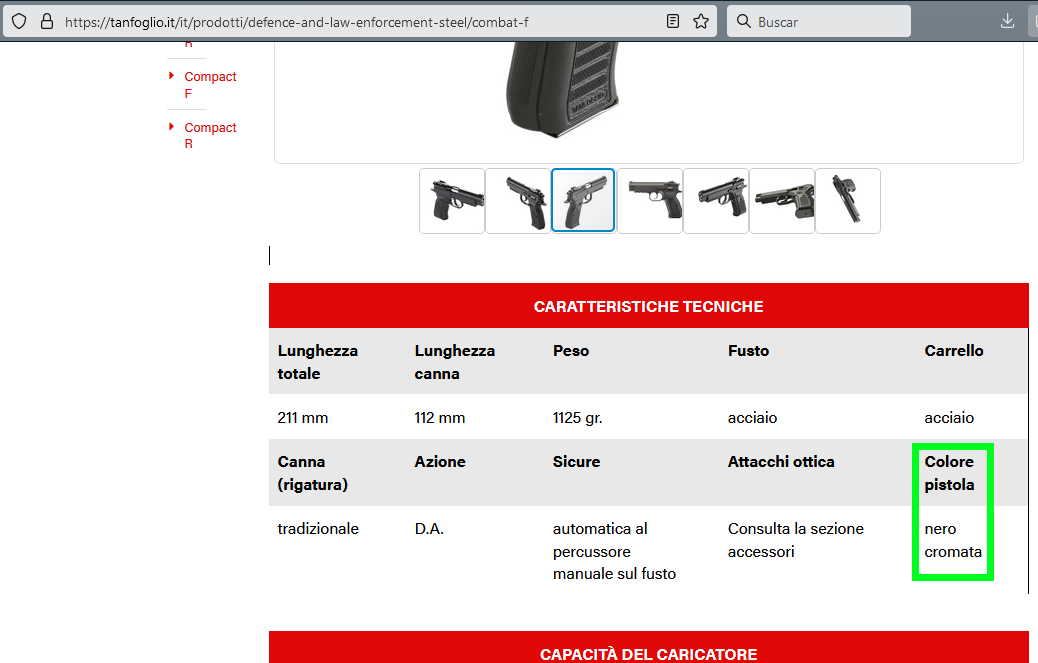Open the downloads arrow icon
The image size is (1038, 663).
1007,21
